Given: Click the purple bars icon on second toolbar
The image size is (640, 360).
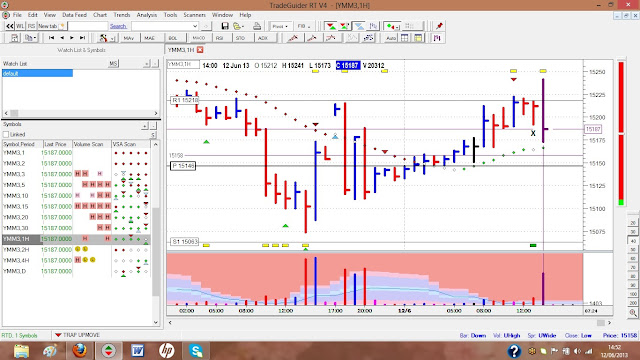Looking at the screenshot, I should coord(437,38).
